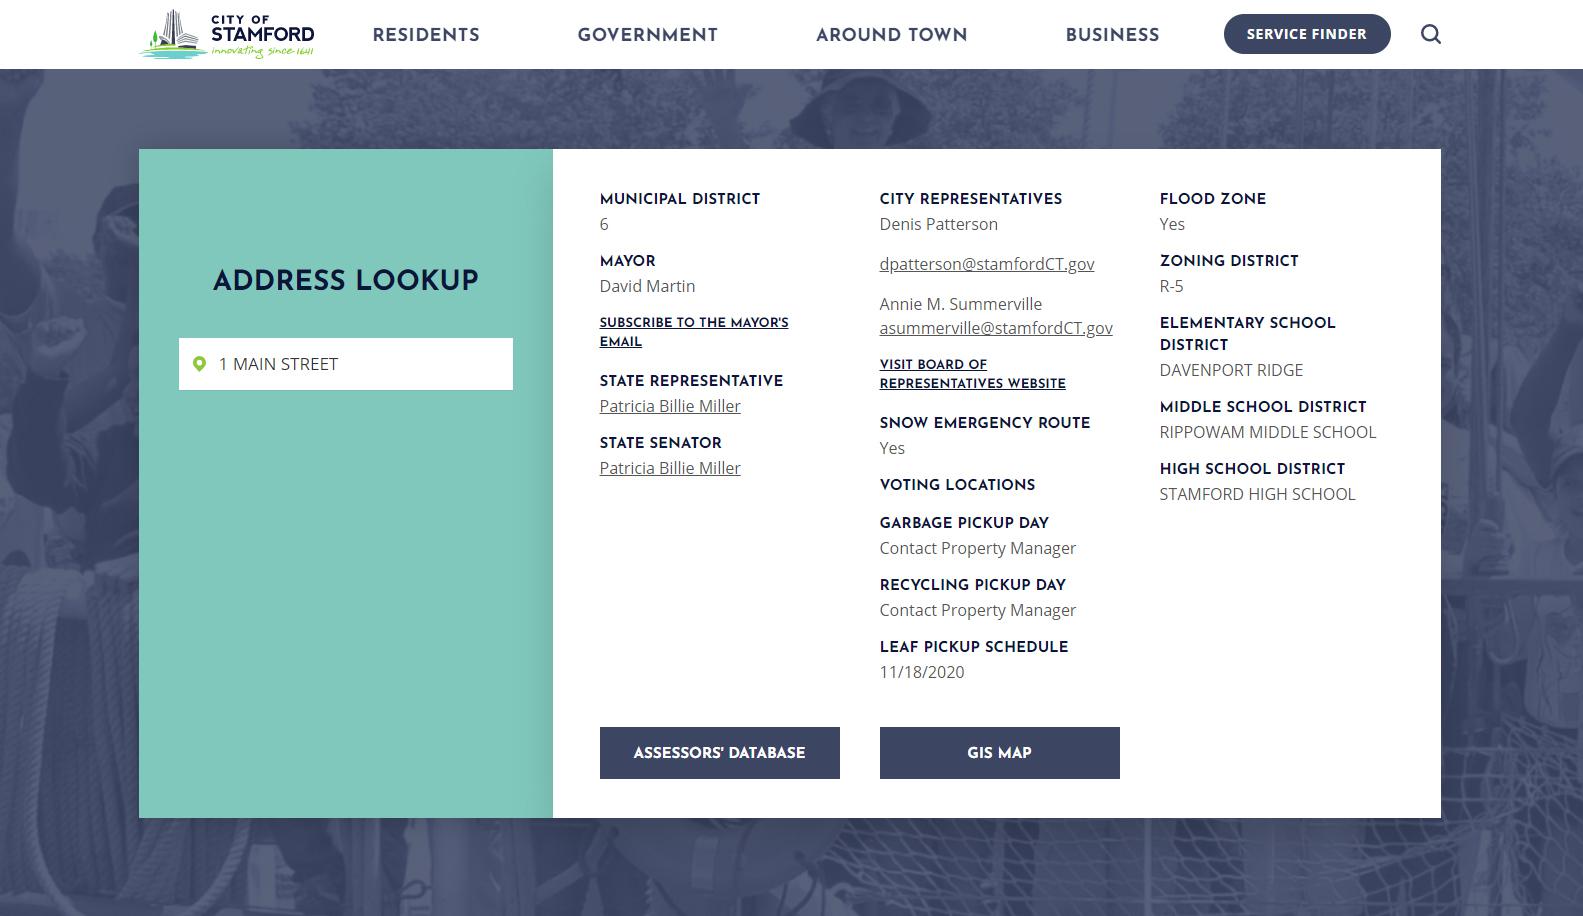Click the Leaf Pickup Schedule date 11/18/2020
The image size is (1583, 916).
click(921, 672)
